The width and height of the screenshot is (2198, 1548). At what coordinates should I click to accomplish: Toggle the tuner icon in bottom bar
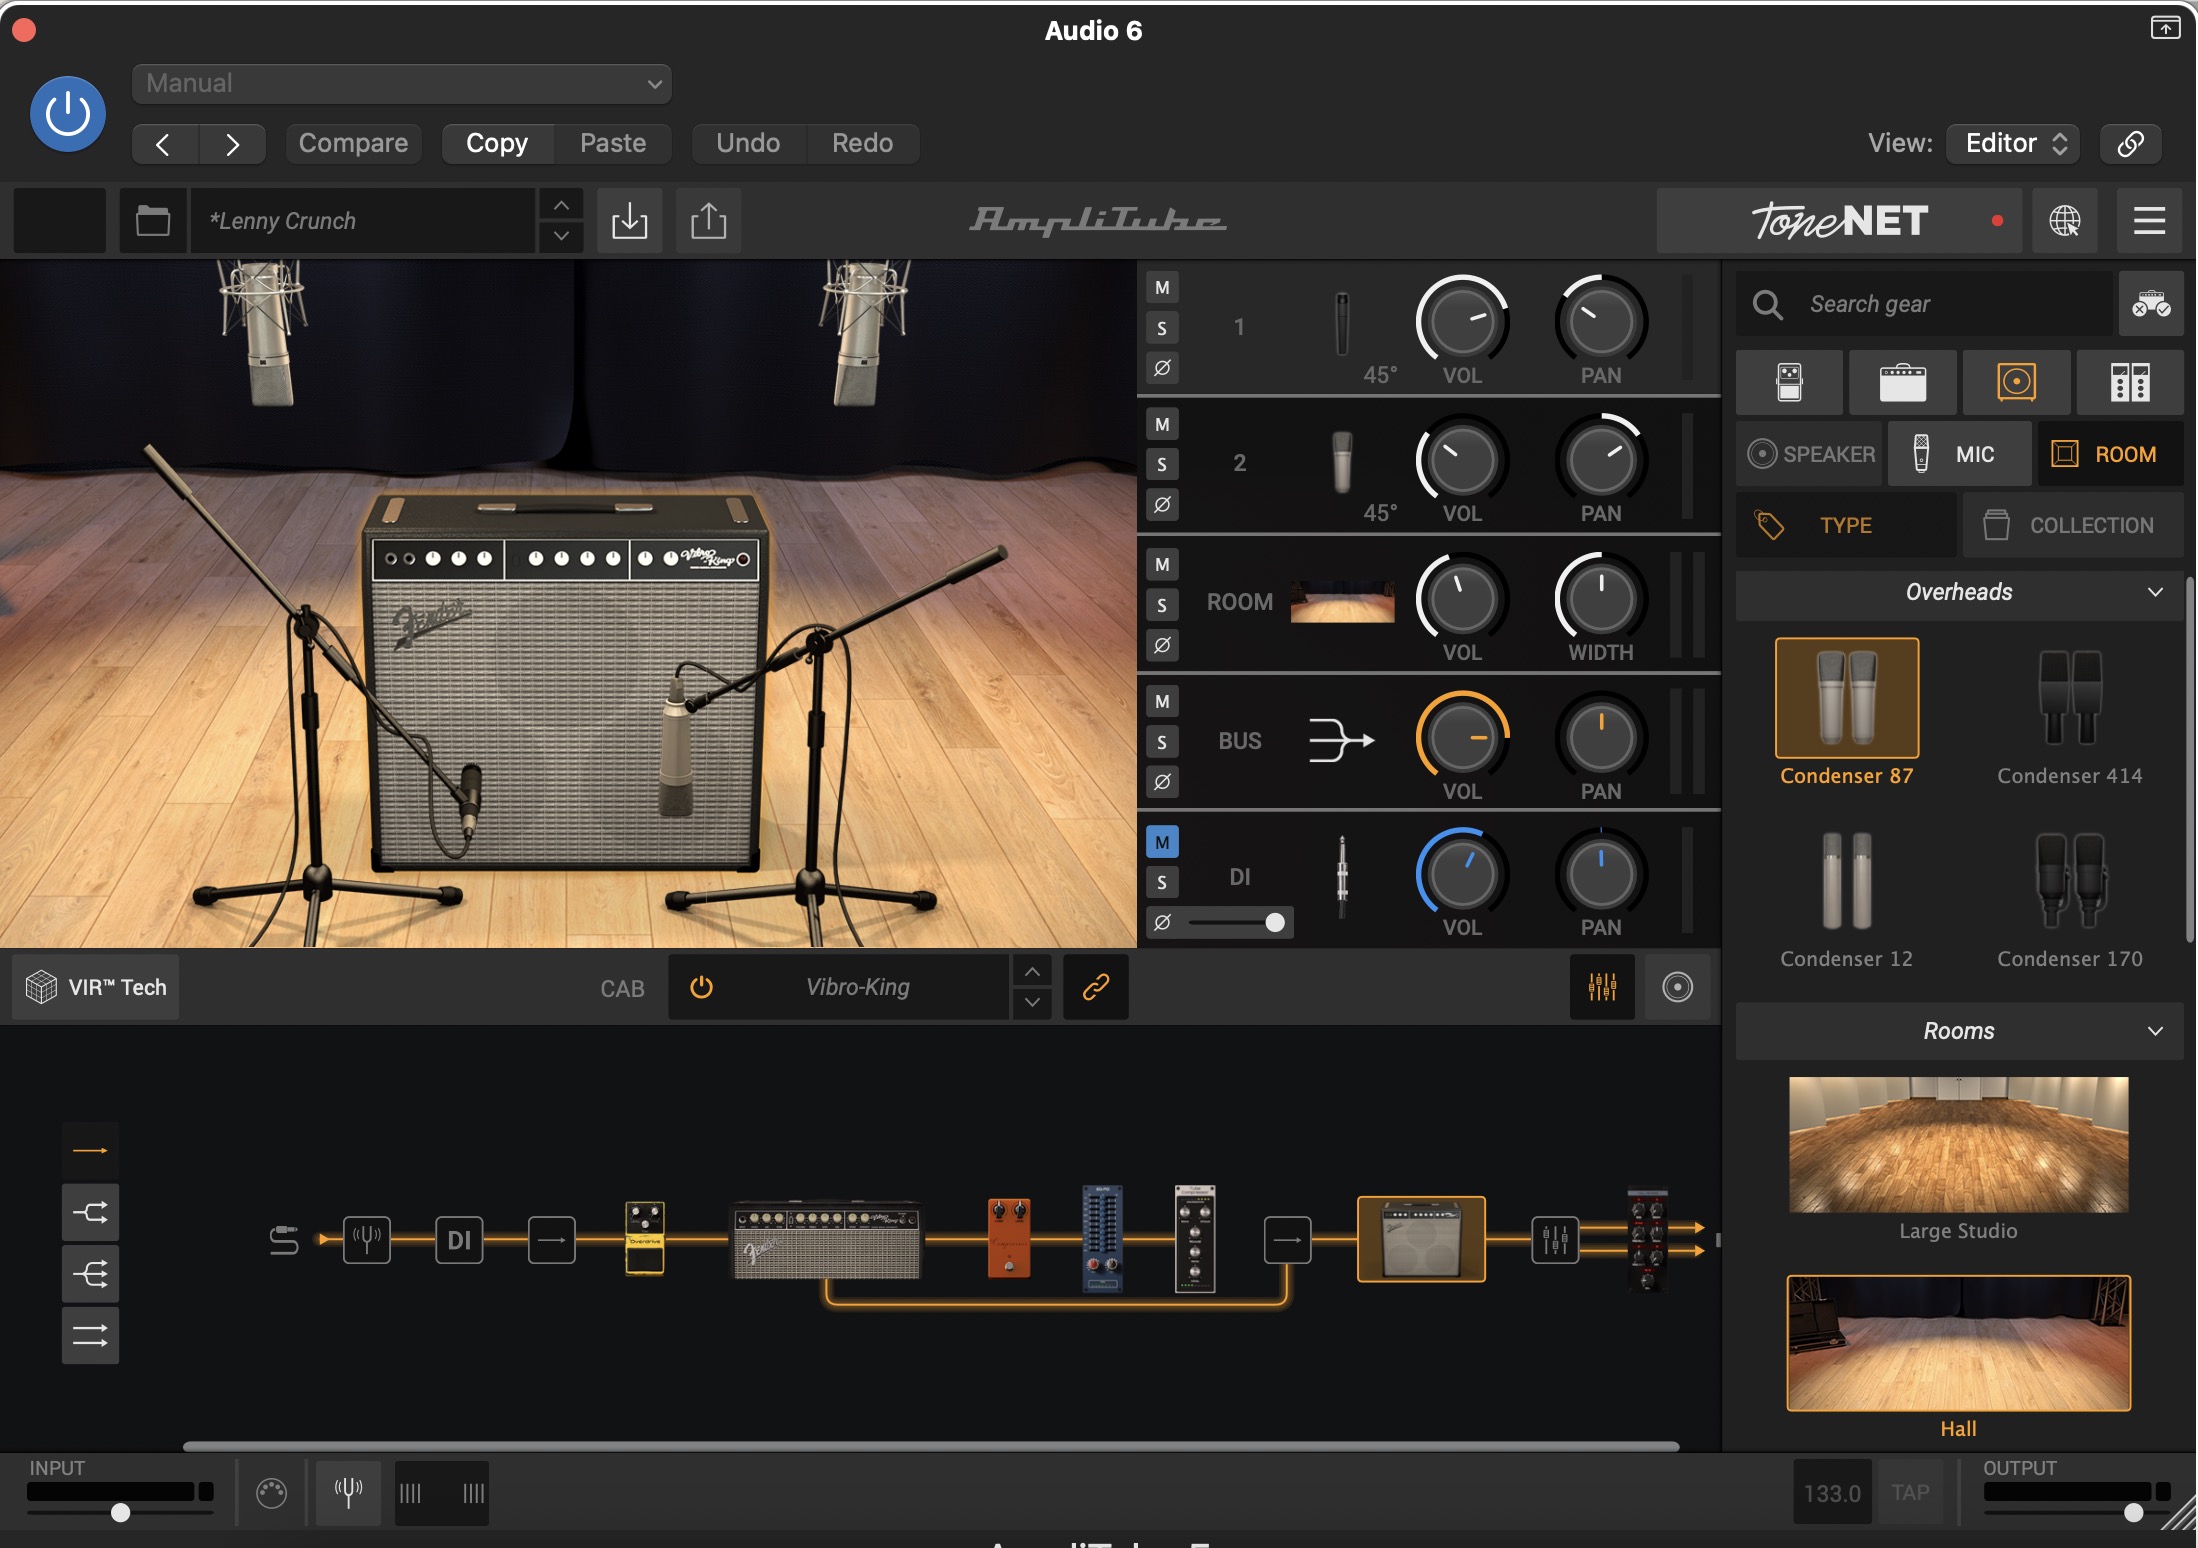(348, 1493)
